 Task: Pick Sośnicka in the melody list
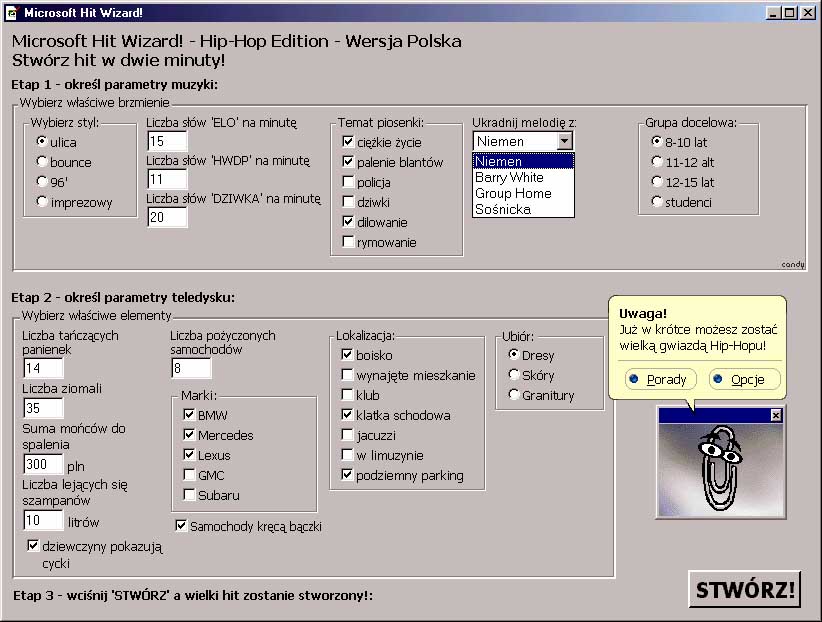(503, 209)
